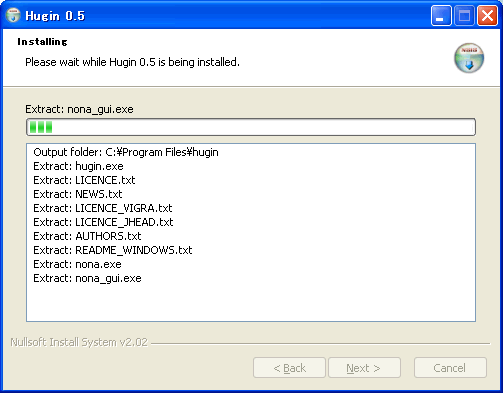
Task: Click the 'Nullsoft Install System v2.02' label
Action: [x=79, y=342]
